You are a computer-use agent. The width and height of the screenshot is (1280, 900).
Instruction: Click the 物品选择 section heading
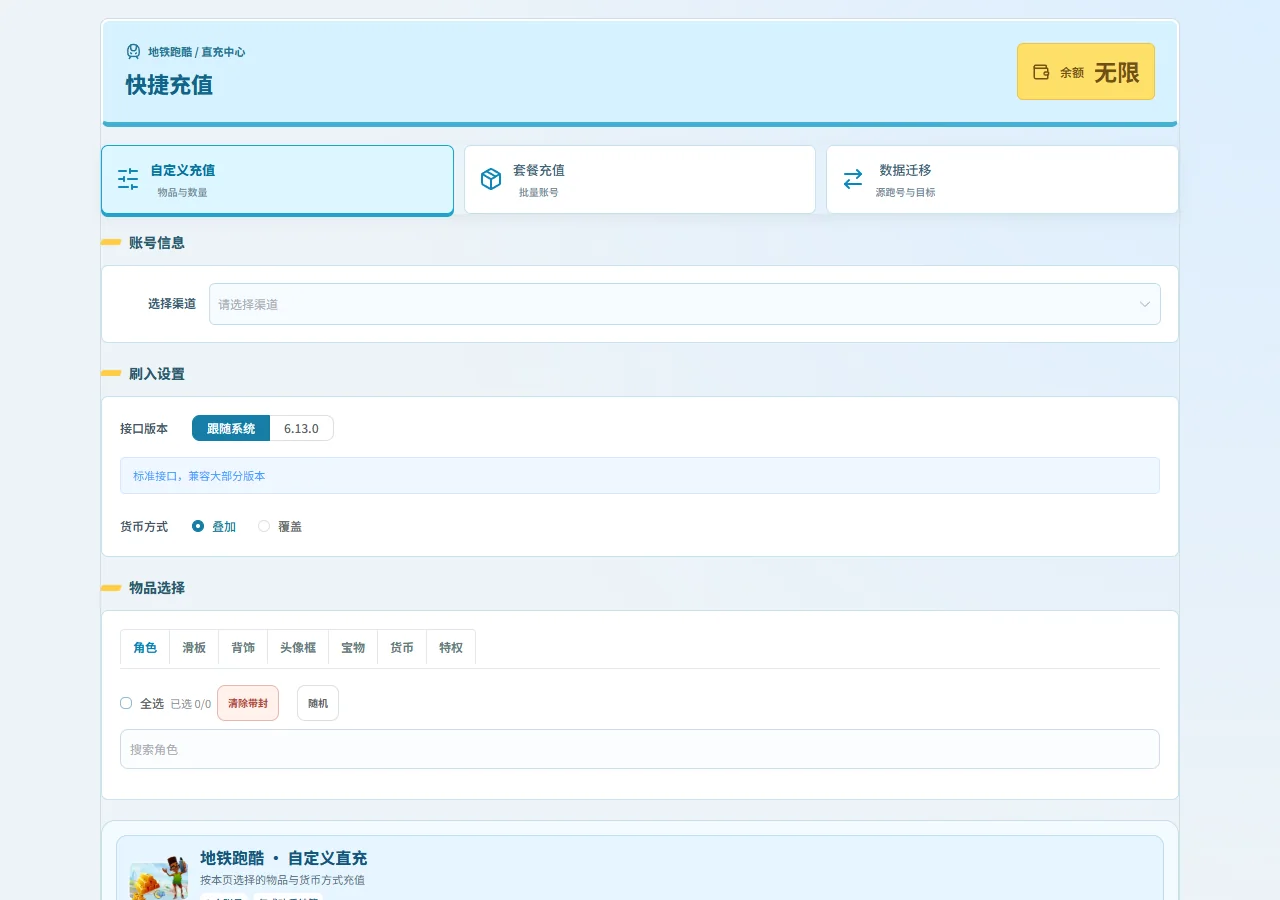pos(157,587)
